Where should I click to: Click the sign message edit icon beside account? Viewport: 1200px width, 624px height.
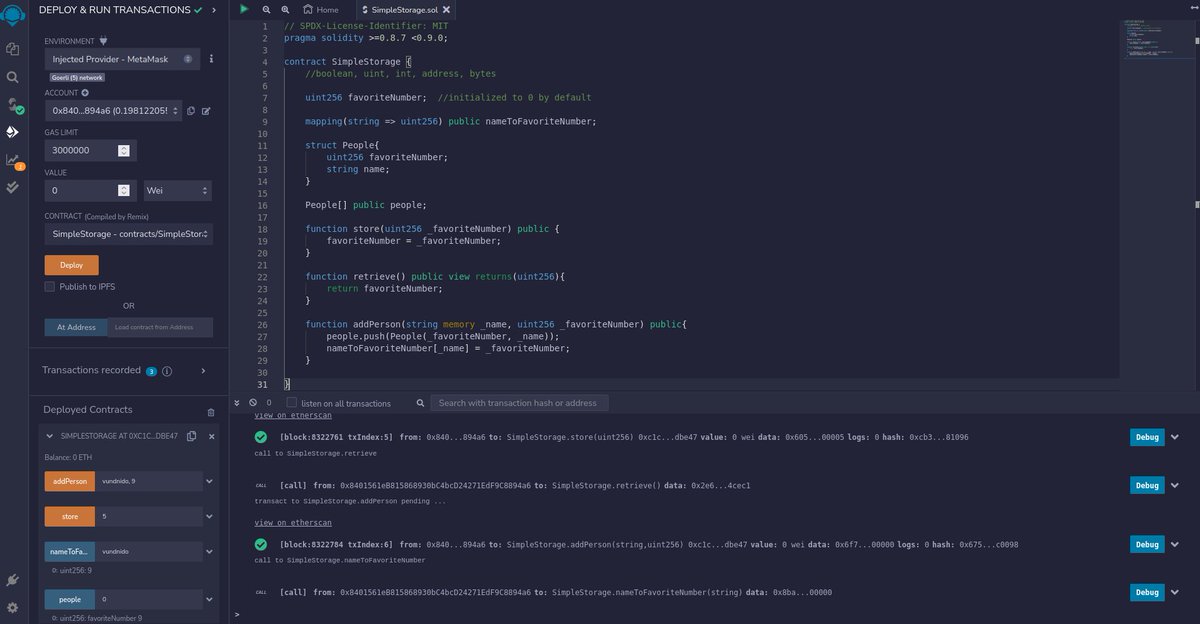click(x=206, y=111)
